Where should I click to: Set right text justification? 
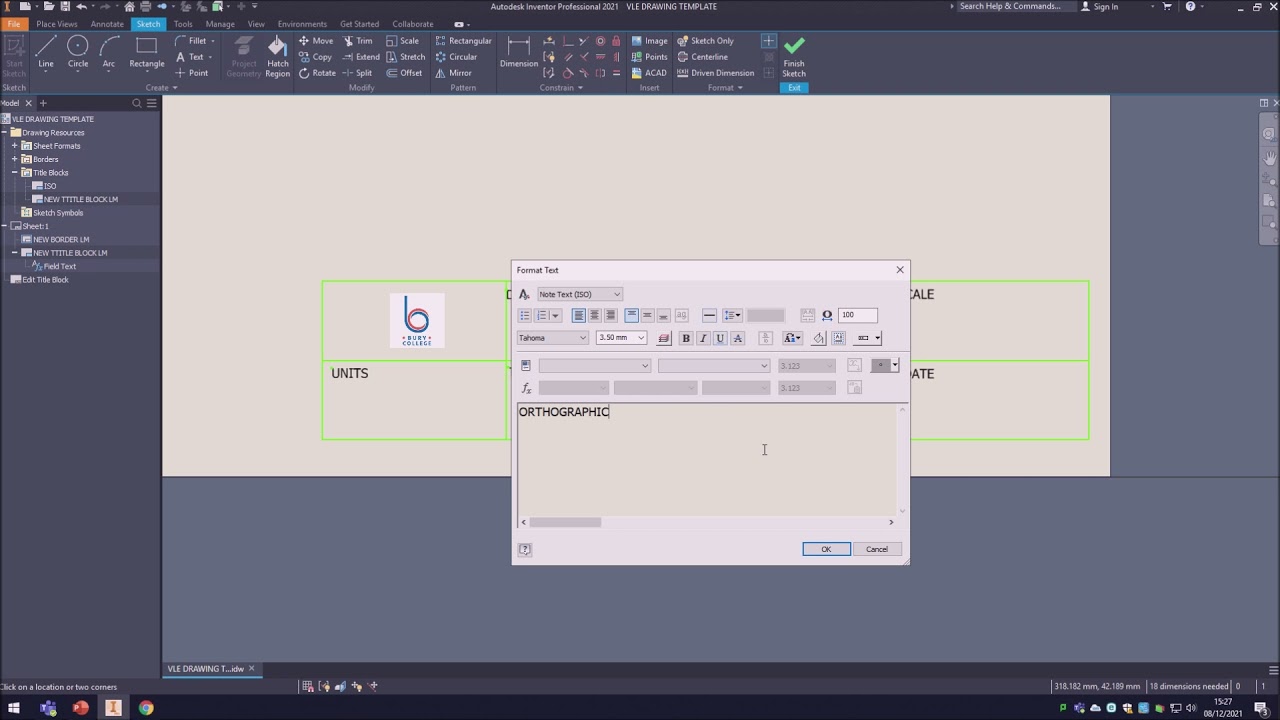pos(610,315)
